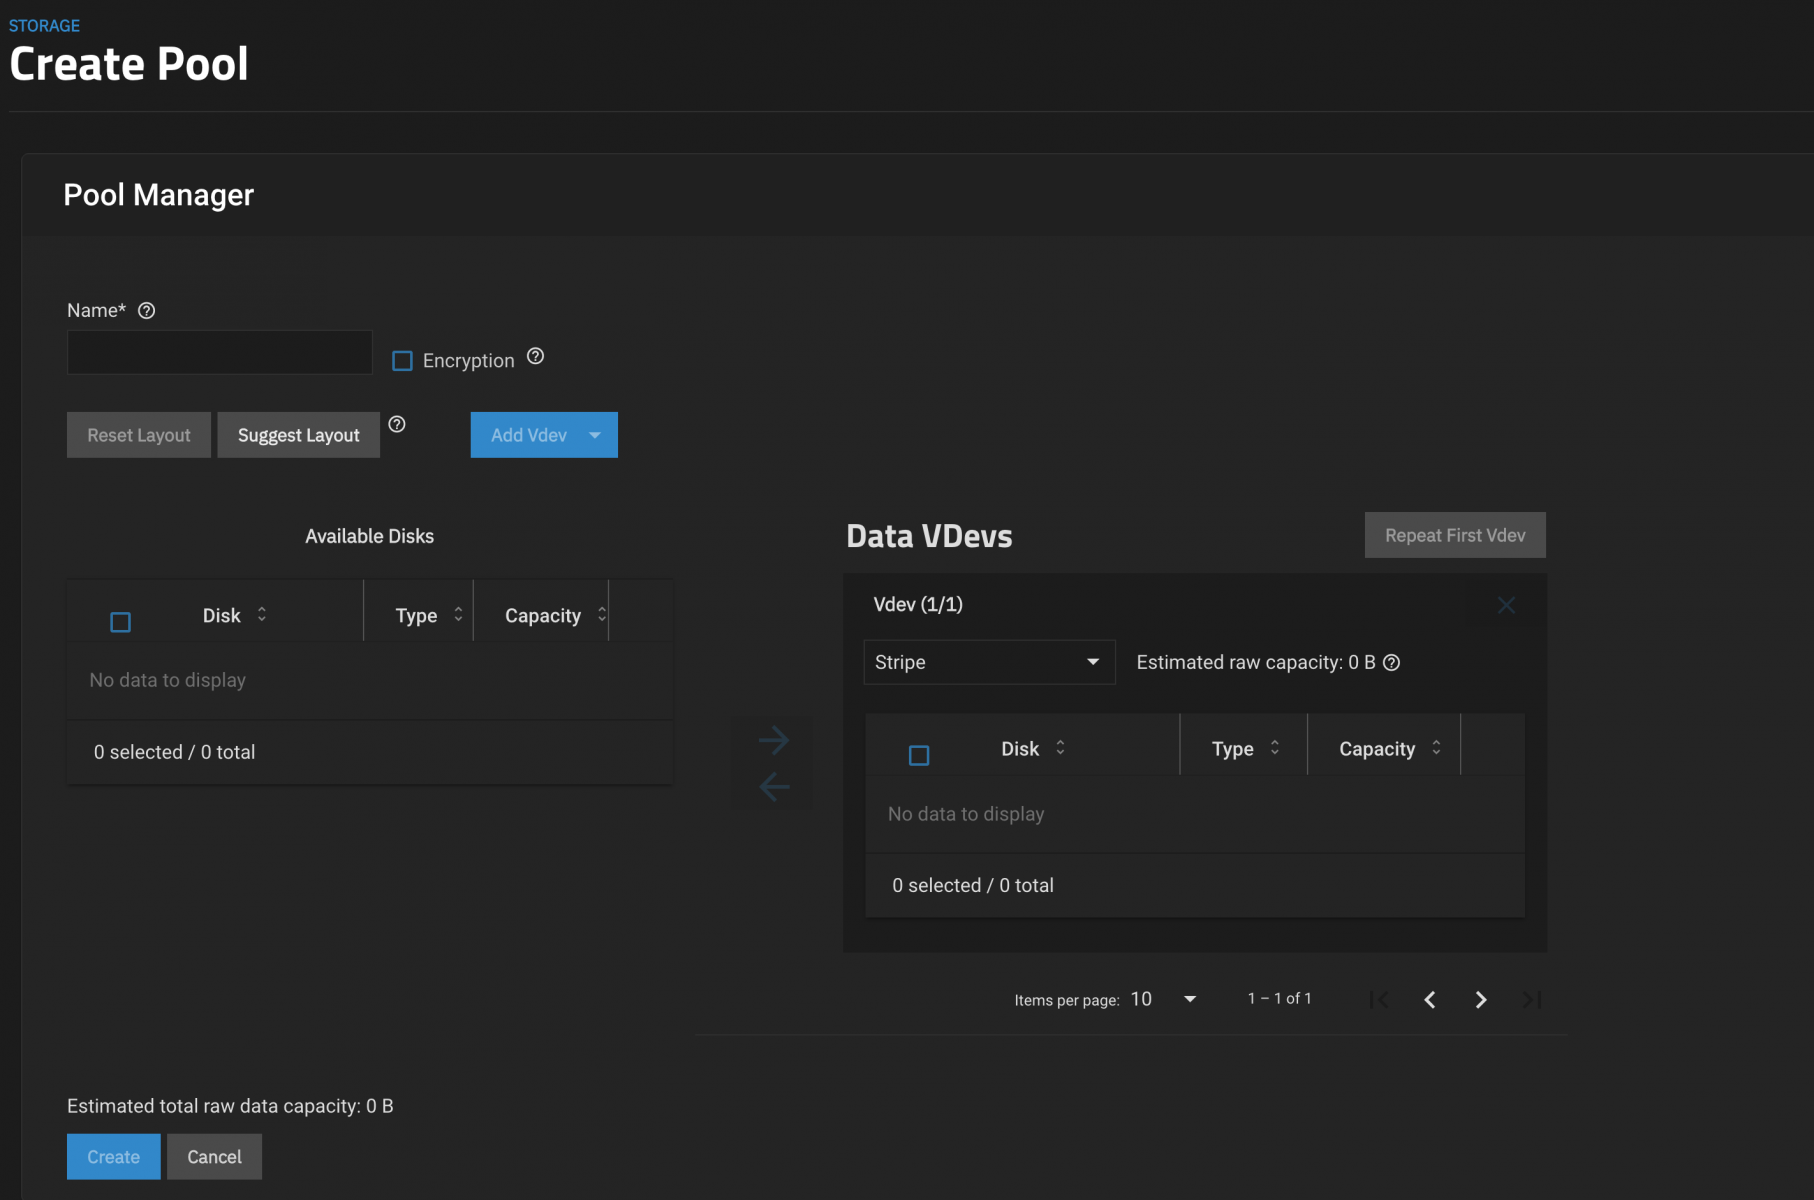Enable the Encryption checkbox
Viewport: 1814px width, 1200px height.
(x=402, y=361)
